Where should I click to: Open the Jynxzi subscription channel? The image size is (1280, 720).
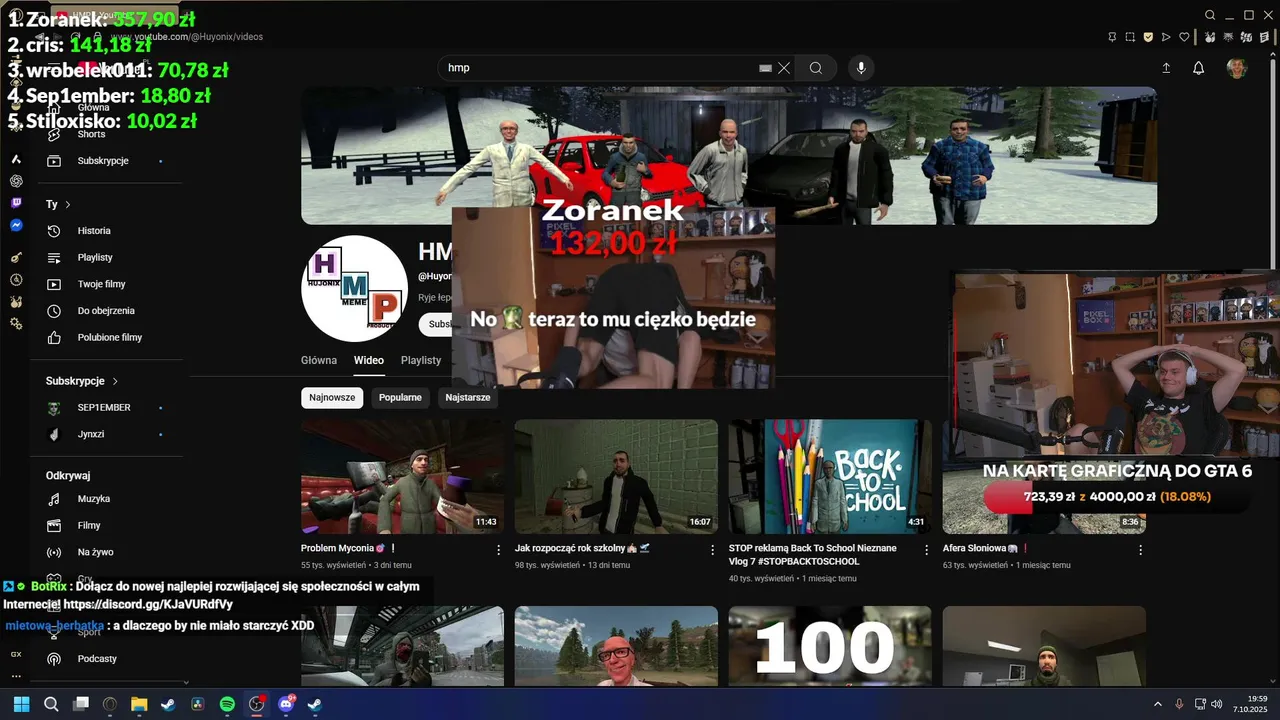pyautogui.click(x=91, y=434)
